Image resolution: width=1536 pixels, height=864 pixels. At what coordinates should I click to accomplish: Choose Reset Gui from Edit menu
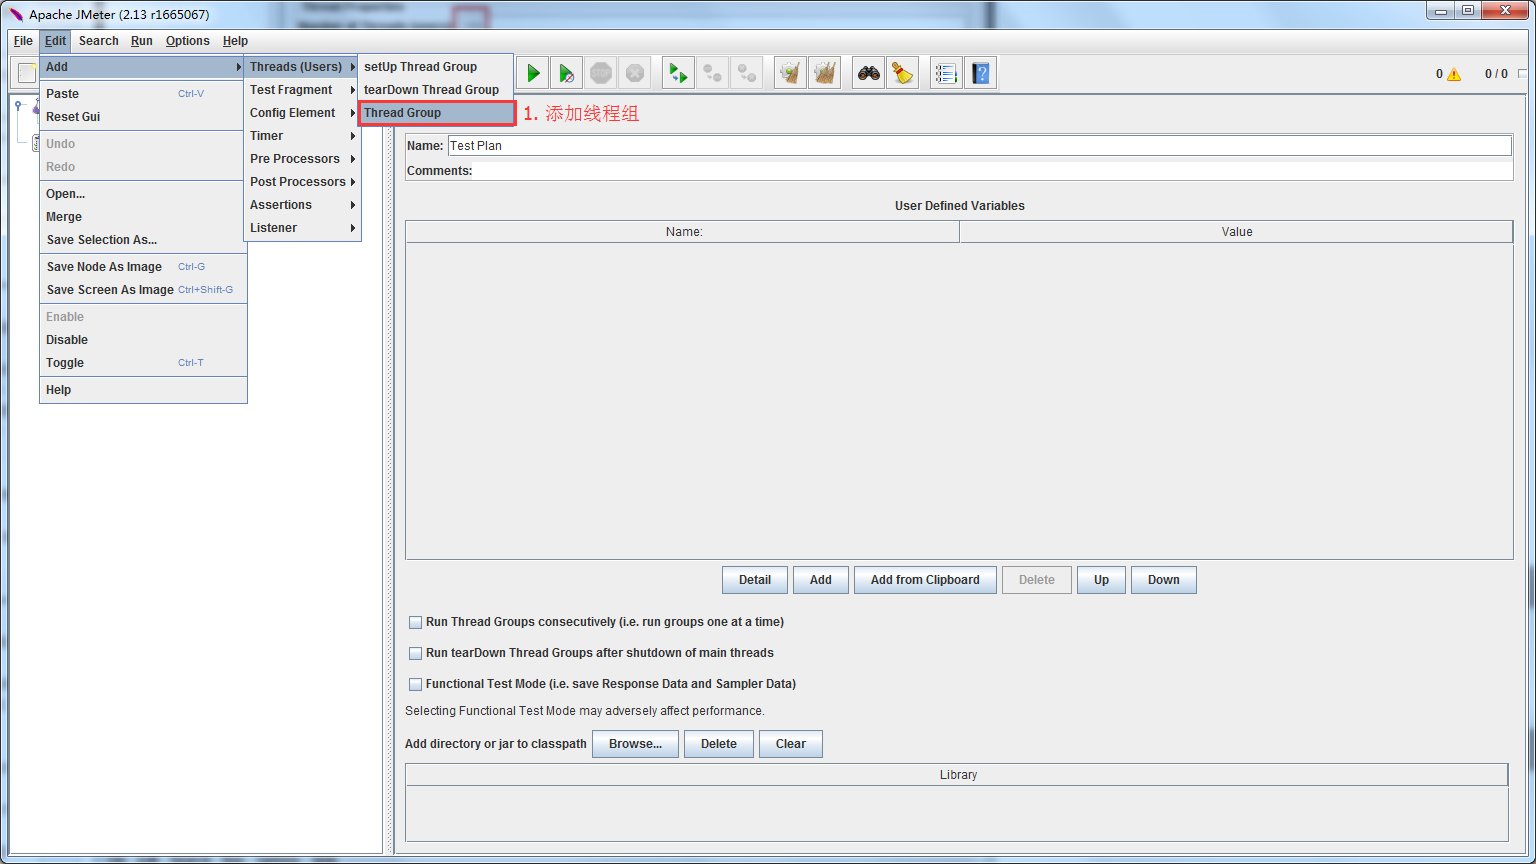[143, 117]
